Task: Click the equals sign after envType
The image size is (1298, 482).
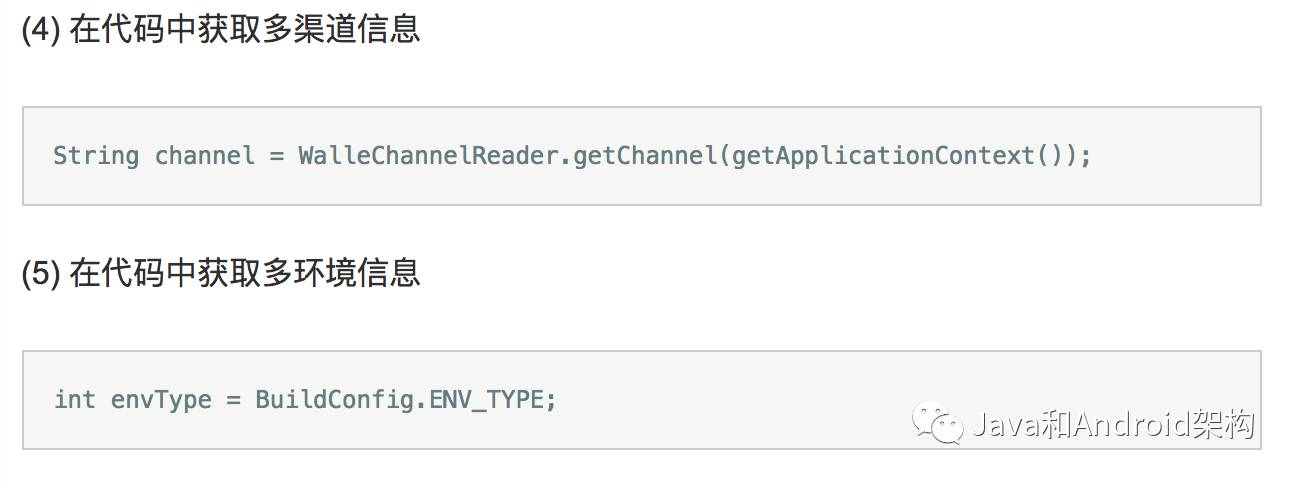Action: 233,400
